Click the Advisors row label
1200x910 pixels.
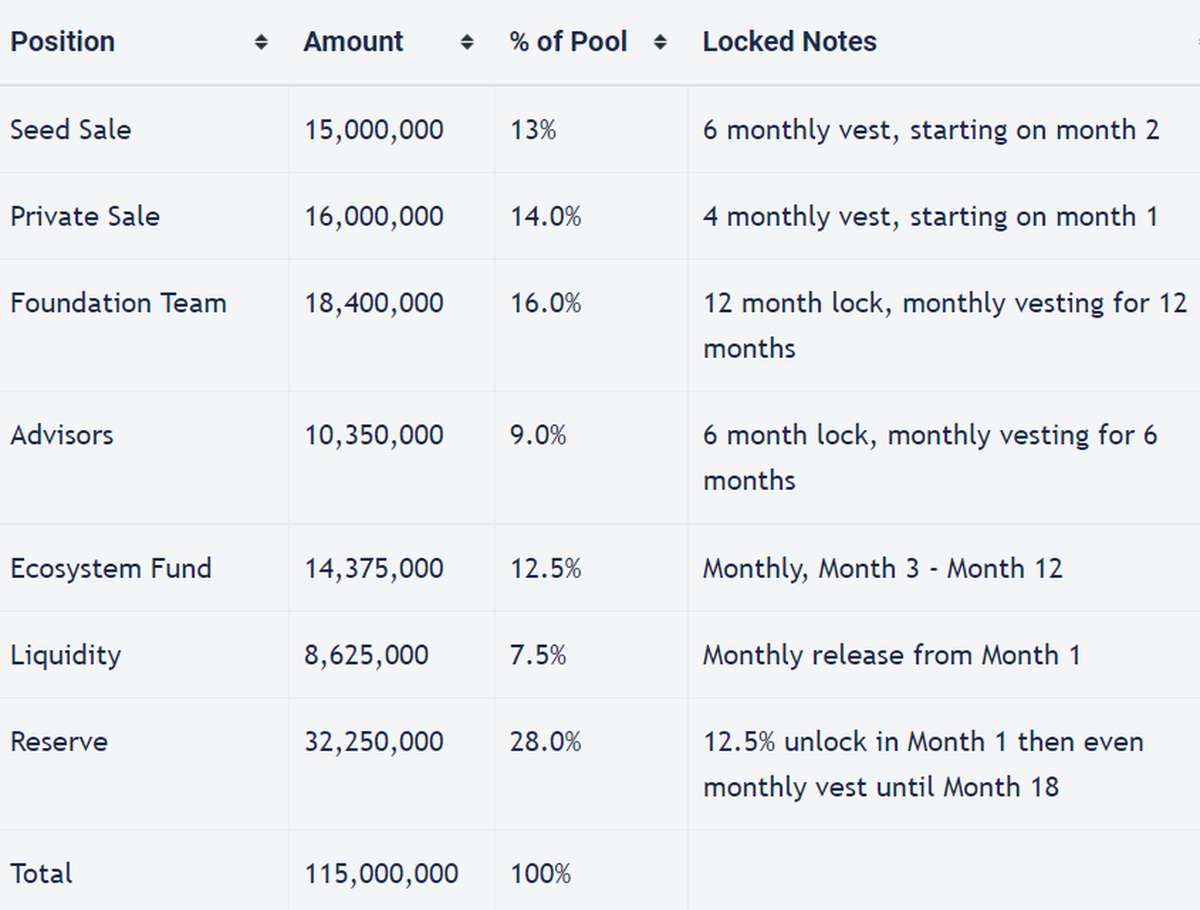(x=62, y=436)
